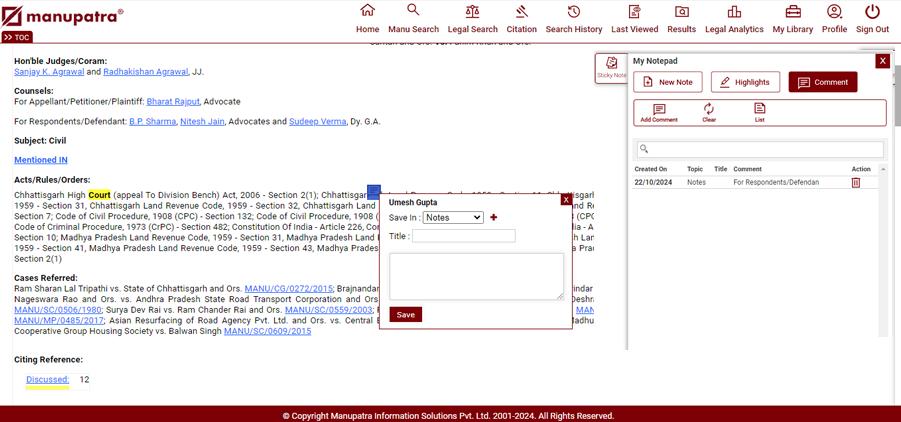Open Legal Search scales icon
Screen dimensions: 901x422
[472, 11]
